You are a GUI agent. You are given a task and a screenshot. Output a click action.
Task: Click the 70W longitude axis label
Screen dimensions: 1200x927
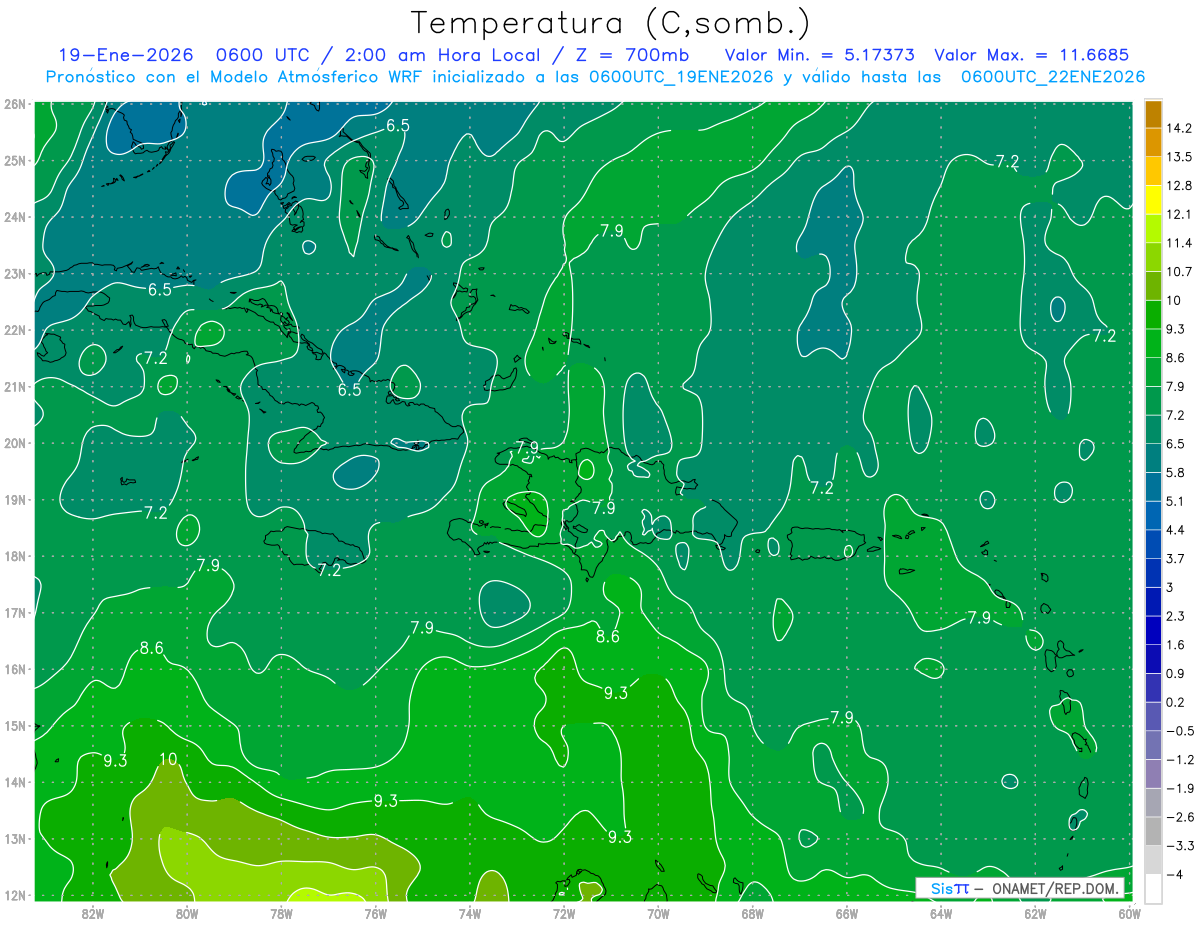point(658,913)
